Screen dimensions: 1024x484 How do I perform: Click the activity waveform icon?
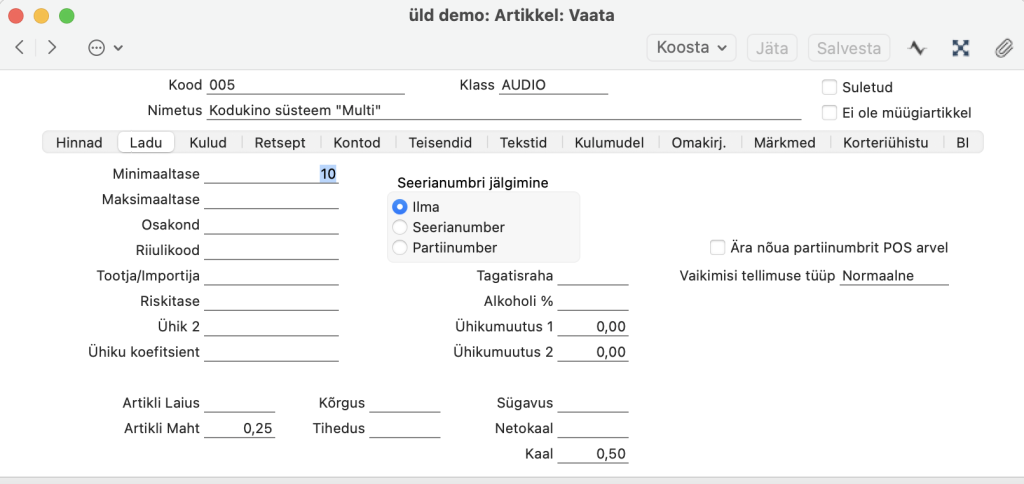pos(916,47)
